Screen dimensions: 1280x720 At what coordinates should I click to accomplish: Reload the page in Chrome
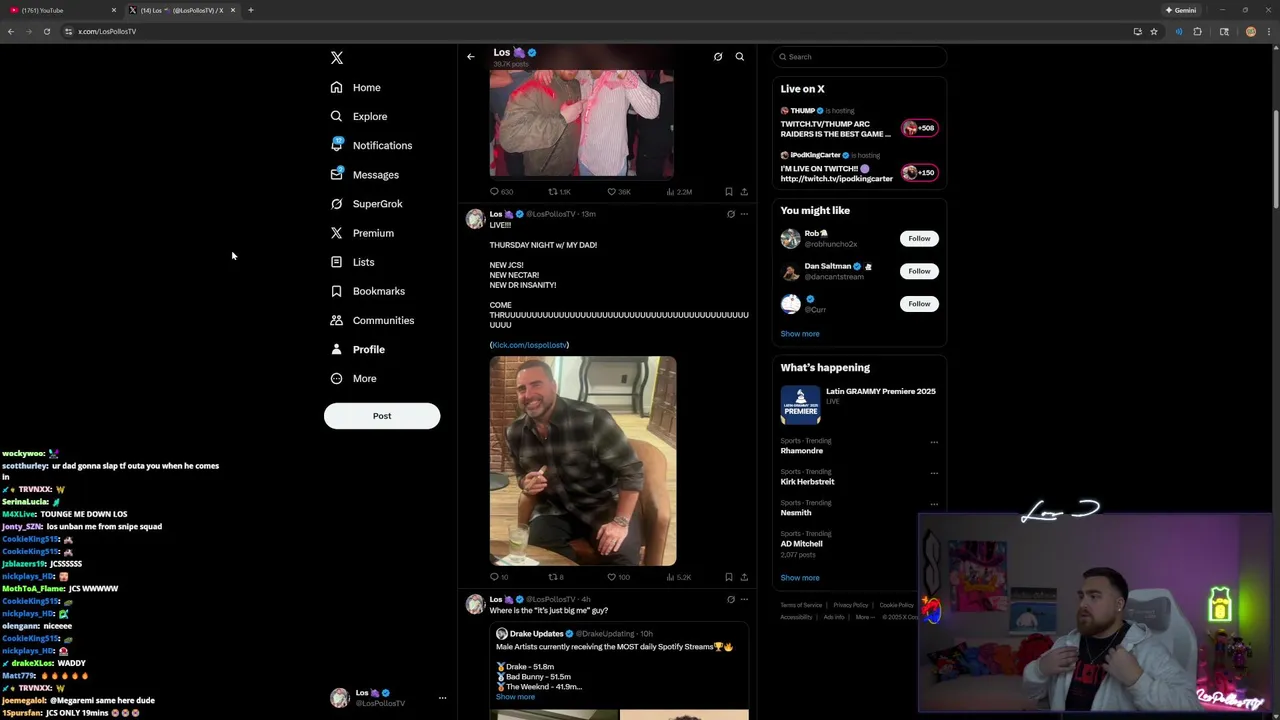click(x=46, y=31)
